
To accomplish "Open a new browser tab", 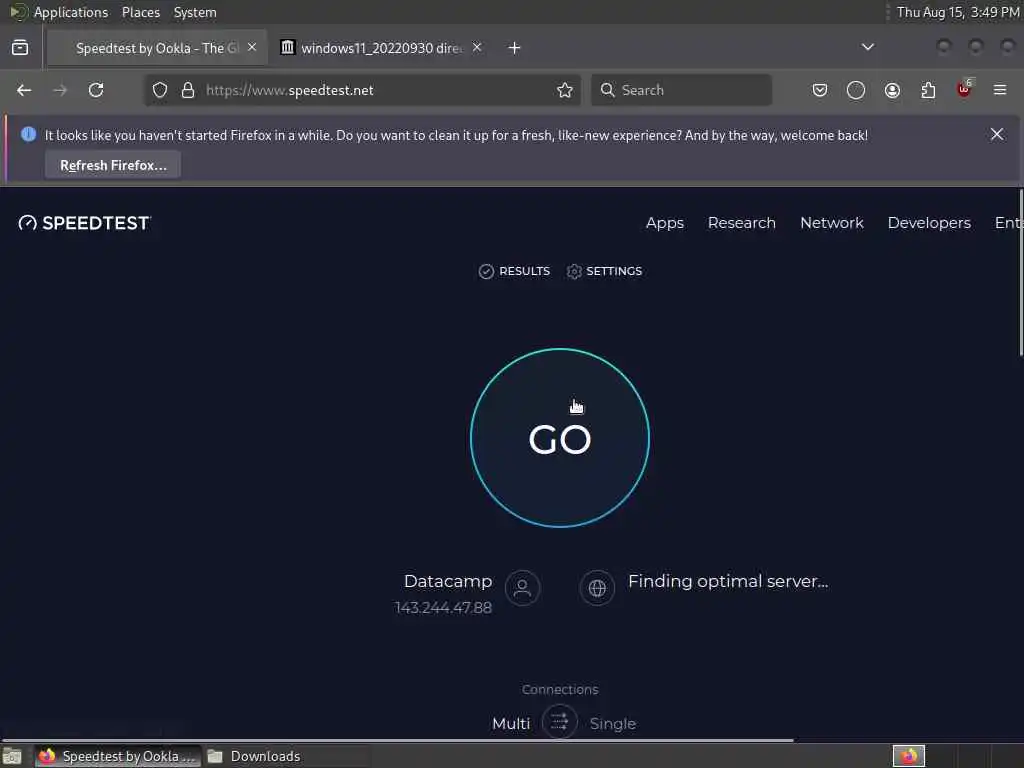I will point(515,48).
